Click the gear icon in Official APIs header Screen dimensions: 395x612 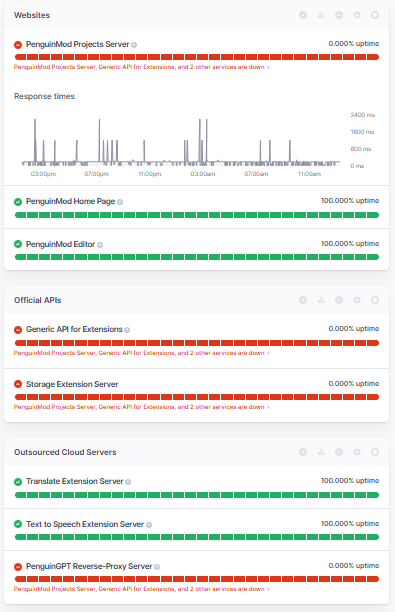click(x=357, y=300)
